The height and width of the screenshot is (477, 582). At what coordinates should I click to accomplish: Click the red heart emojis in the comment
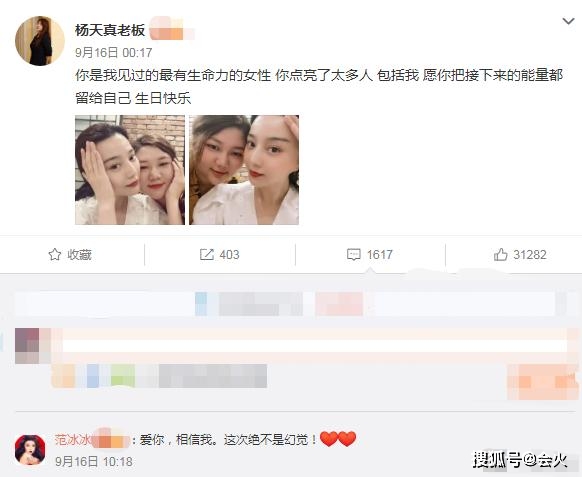(x=338, y=439)
